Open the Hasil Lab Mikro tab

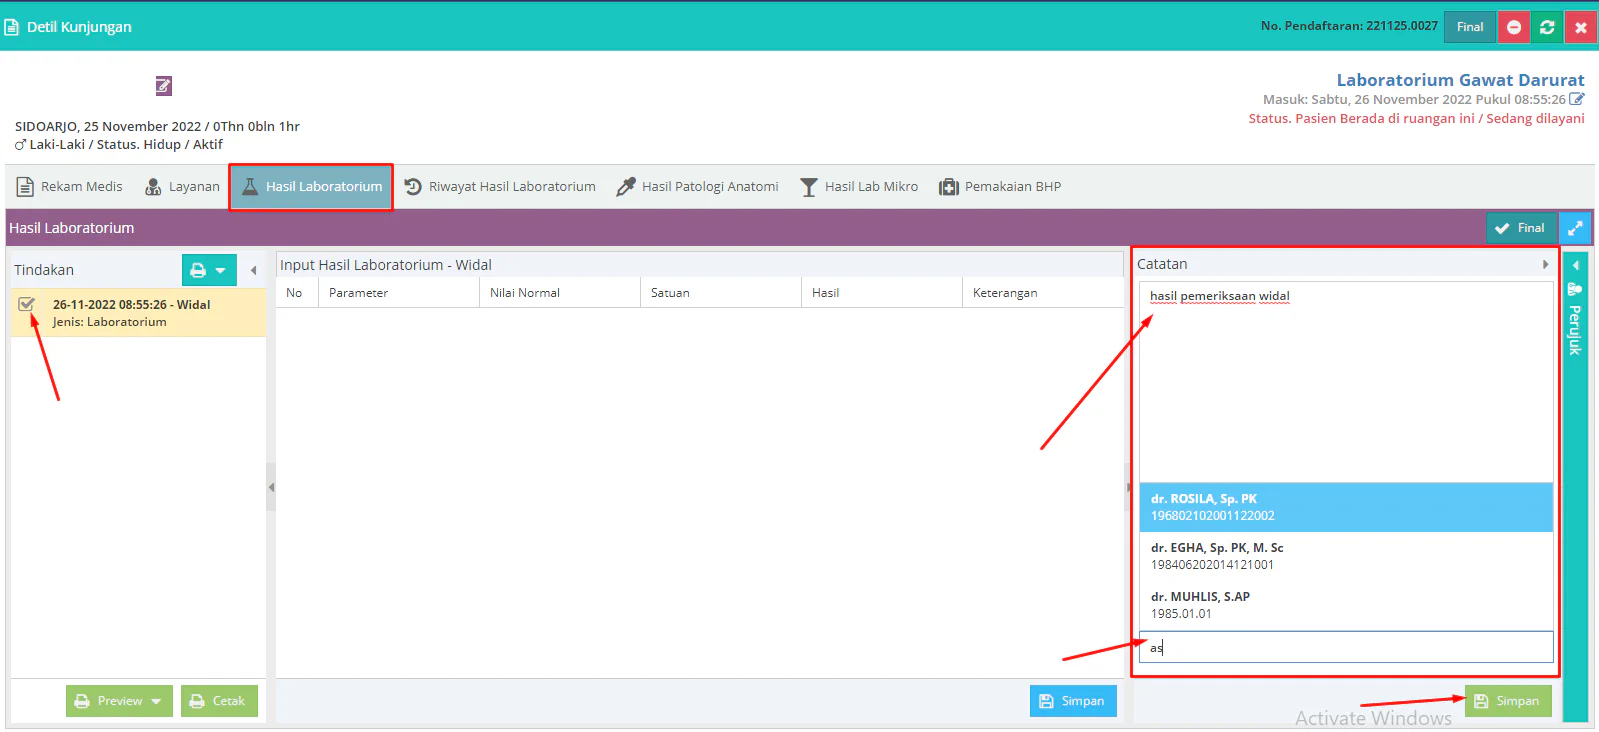click(859, 187)
